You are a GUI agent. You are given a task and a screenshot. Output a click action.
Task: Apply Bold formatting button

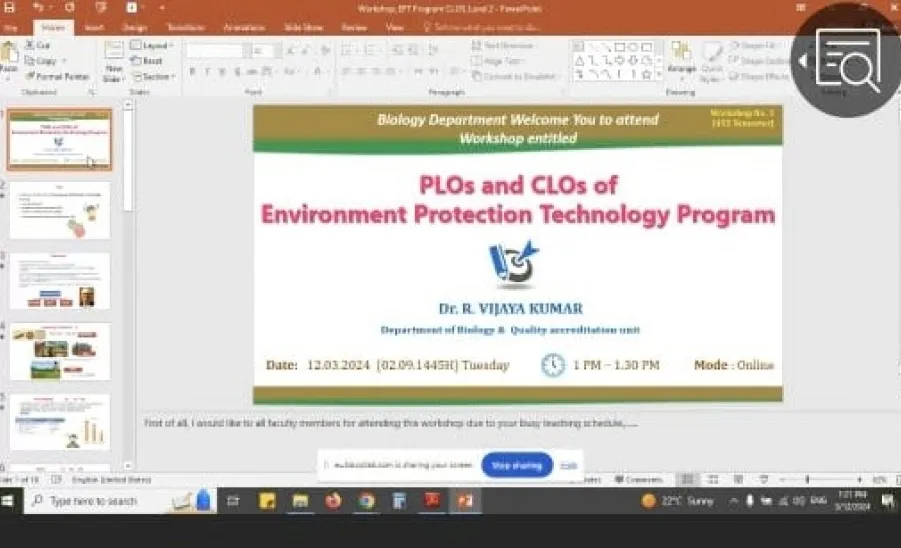(x=192, y=71)
